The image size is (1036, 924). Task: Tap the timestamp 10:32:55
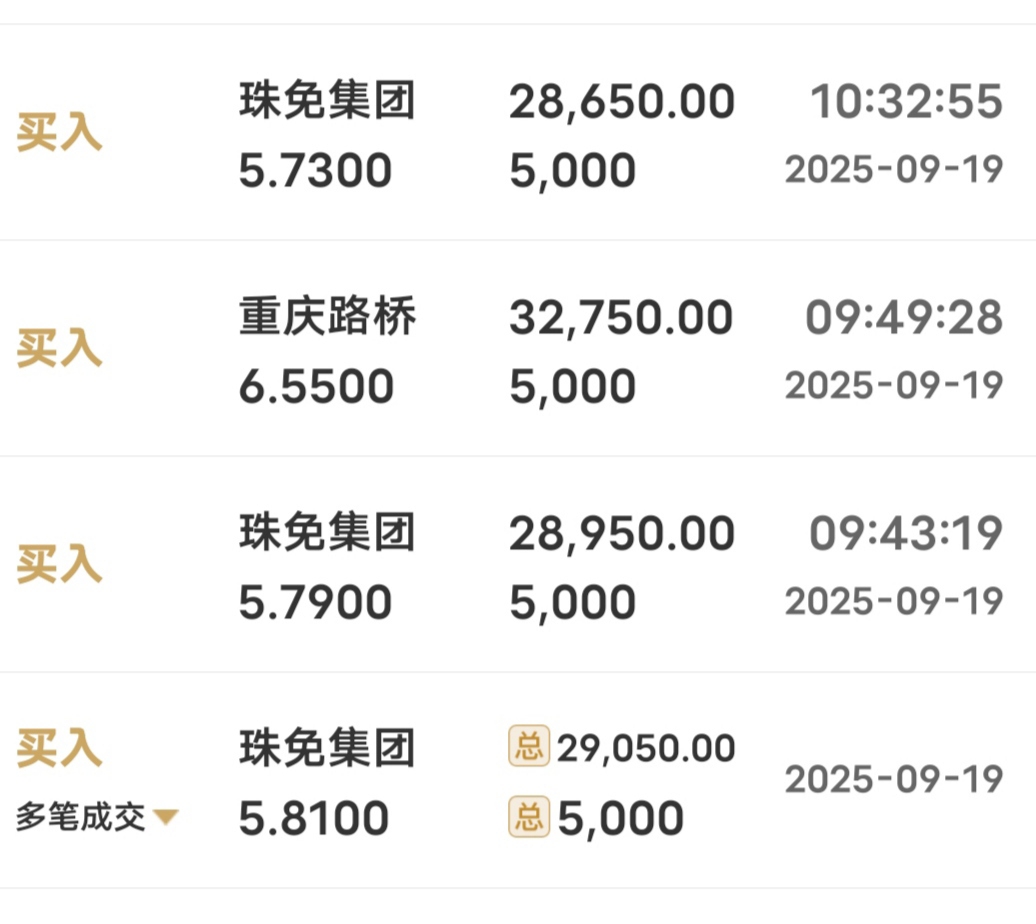click(906, 102)
